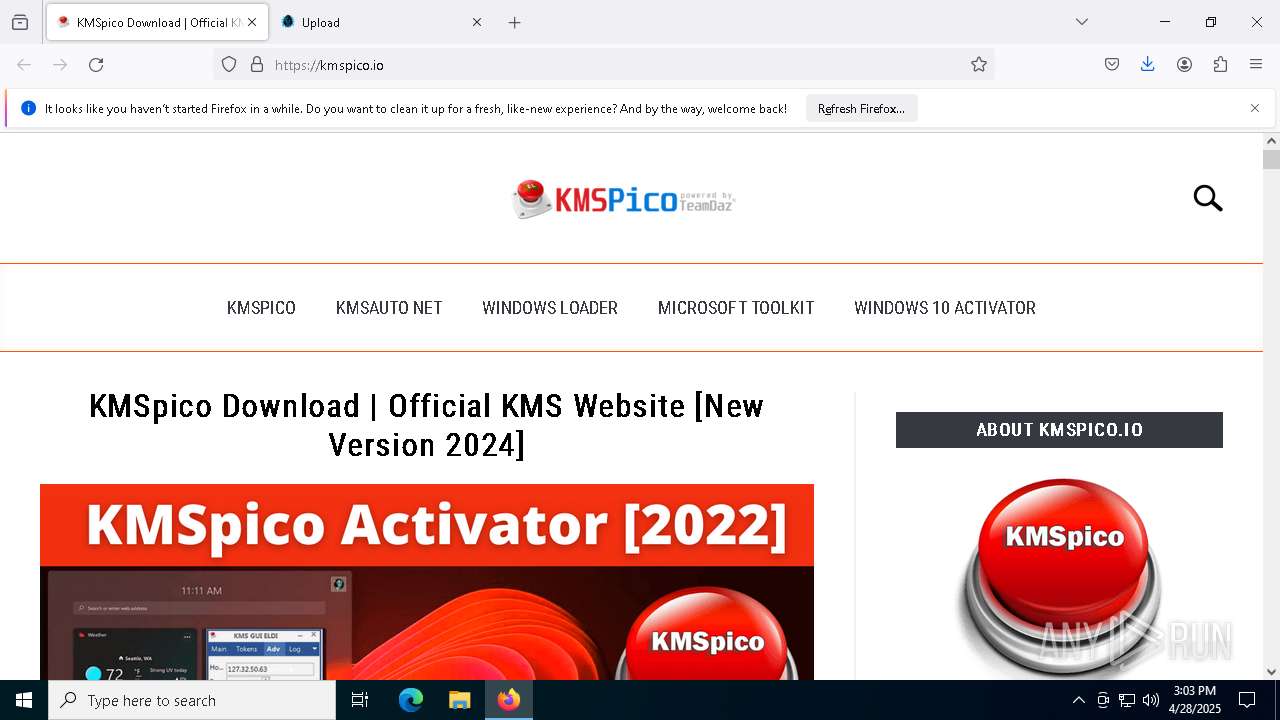Open the Extensions panel
This screenshot has height=720, width=1280.
point(1220,64)
